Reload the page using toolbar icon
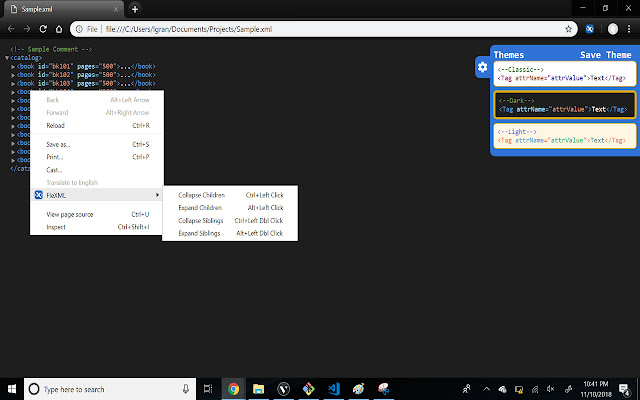 43,29
